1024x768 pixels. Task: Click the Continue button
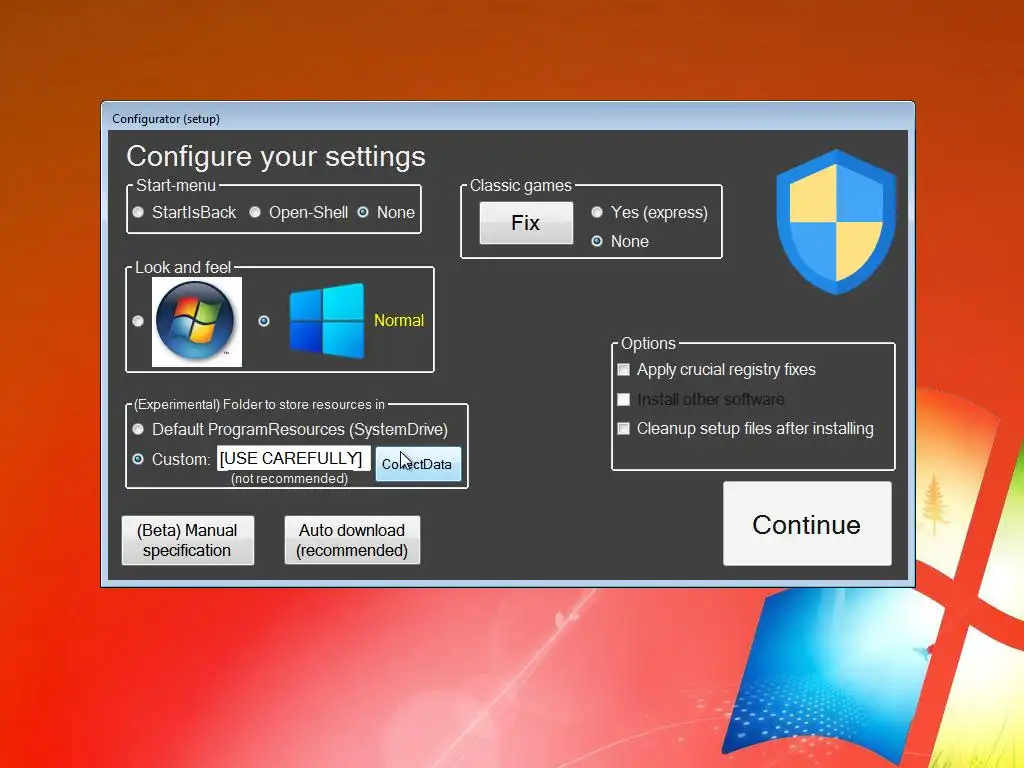(807, 524)
